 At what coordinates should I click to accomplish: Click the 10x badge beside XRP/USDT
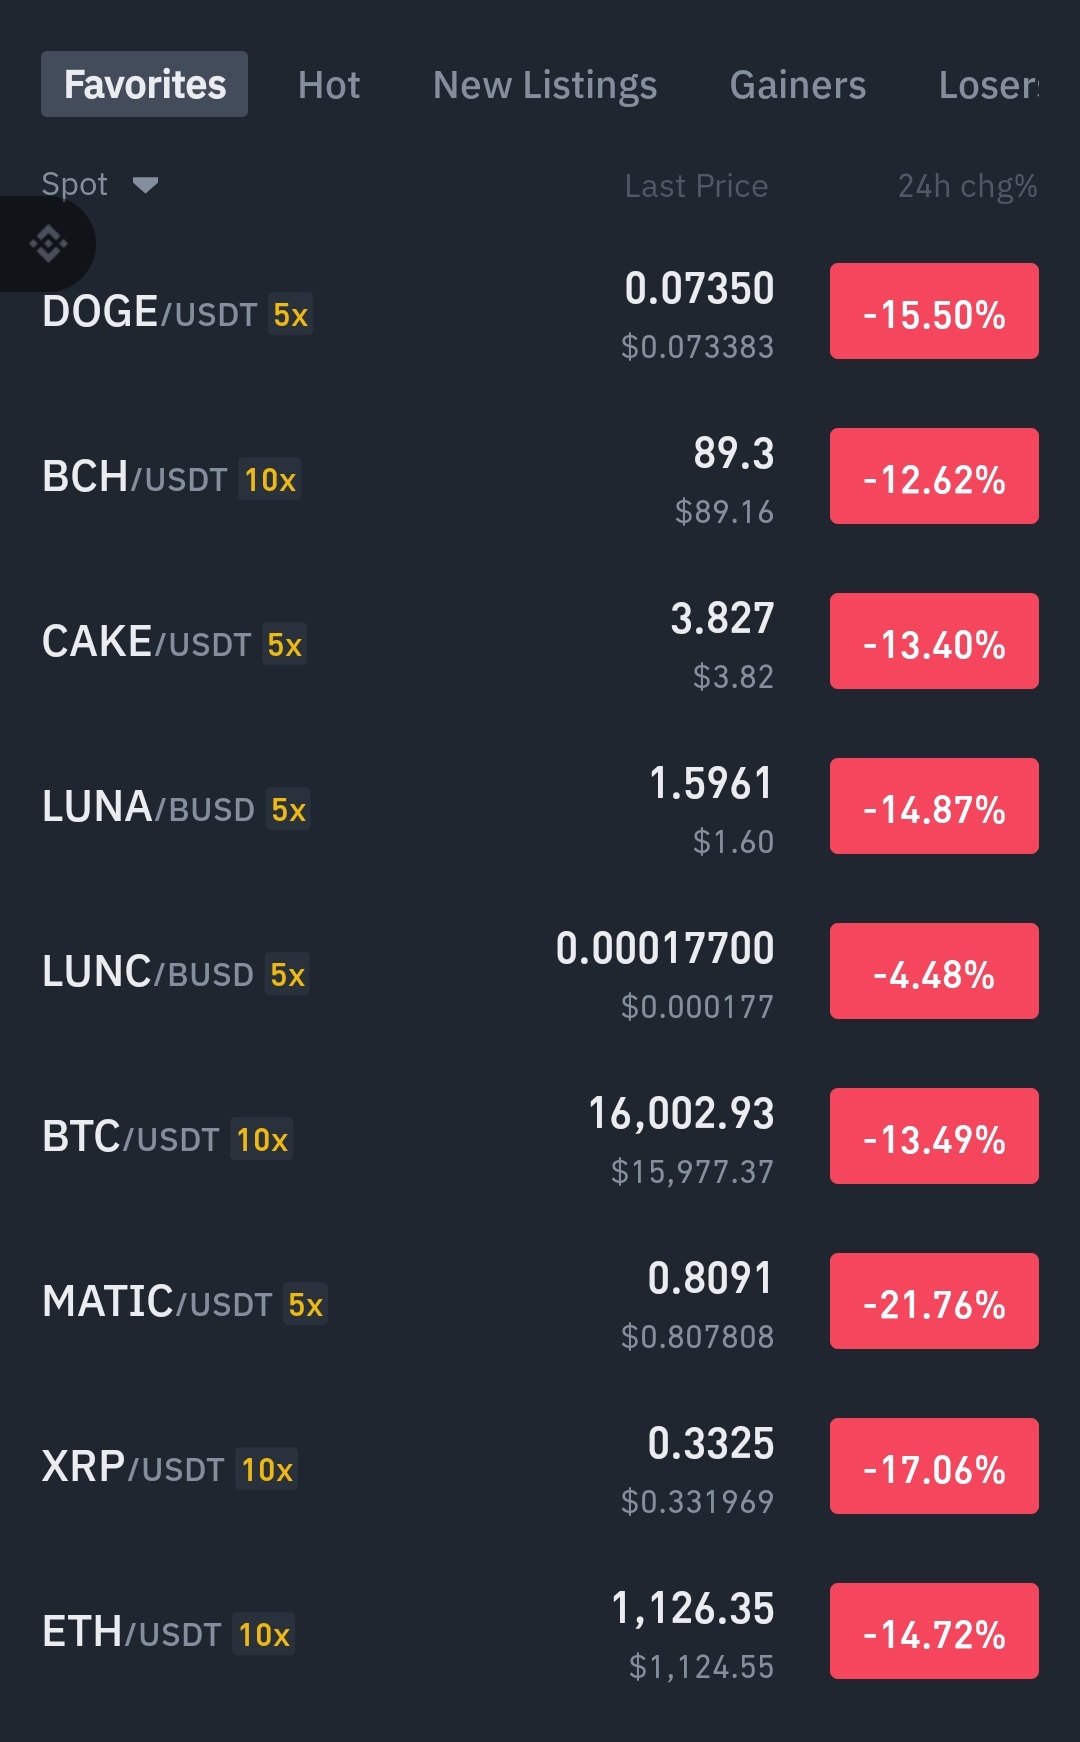(267, 1469)
